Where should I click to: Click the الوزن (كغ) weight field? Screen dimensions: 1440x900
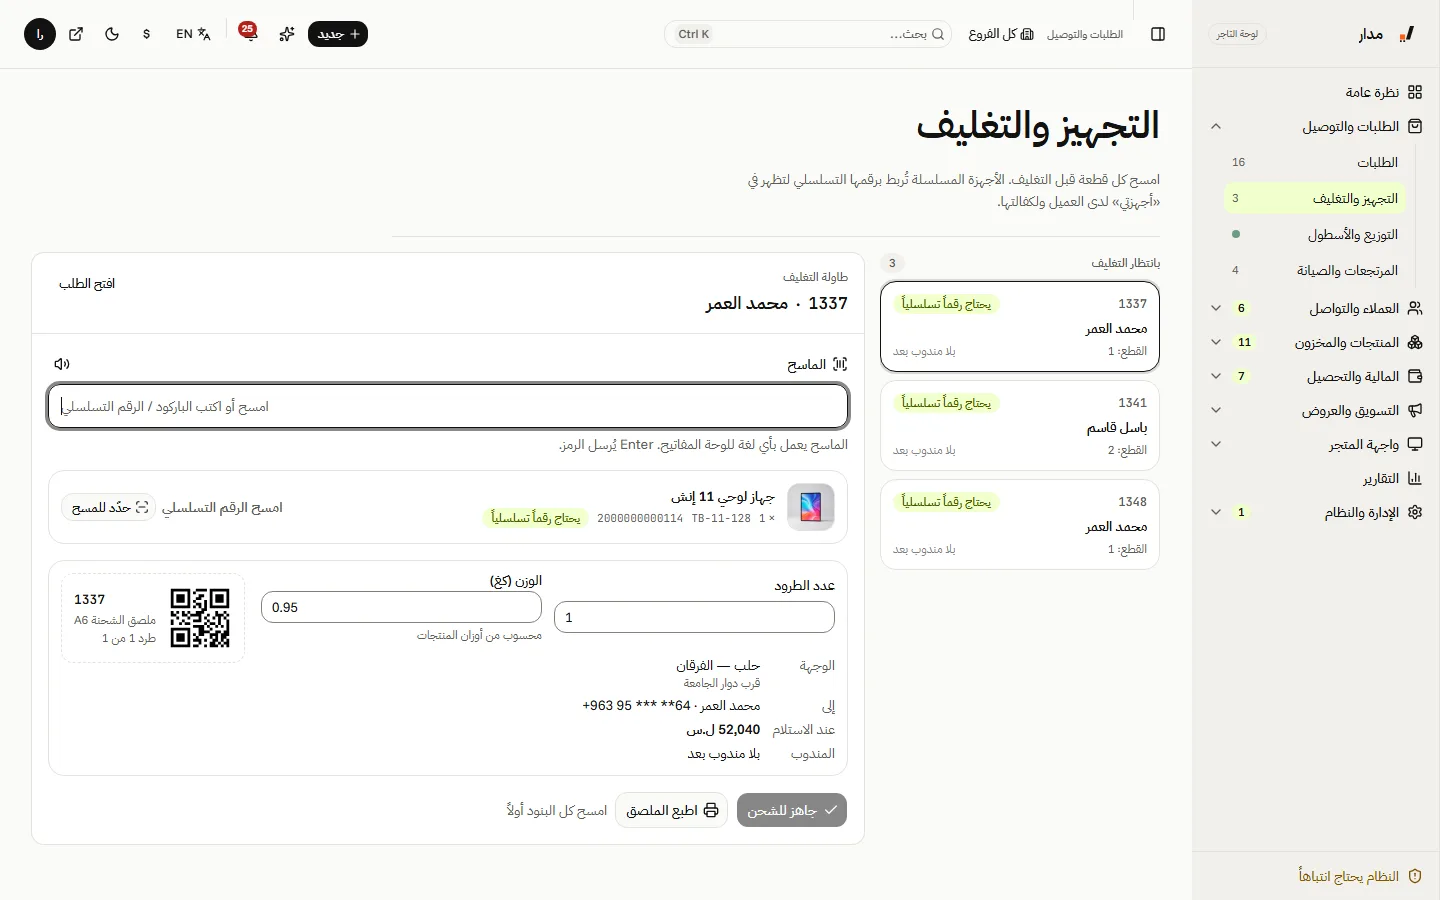pos(401,607)
